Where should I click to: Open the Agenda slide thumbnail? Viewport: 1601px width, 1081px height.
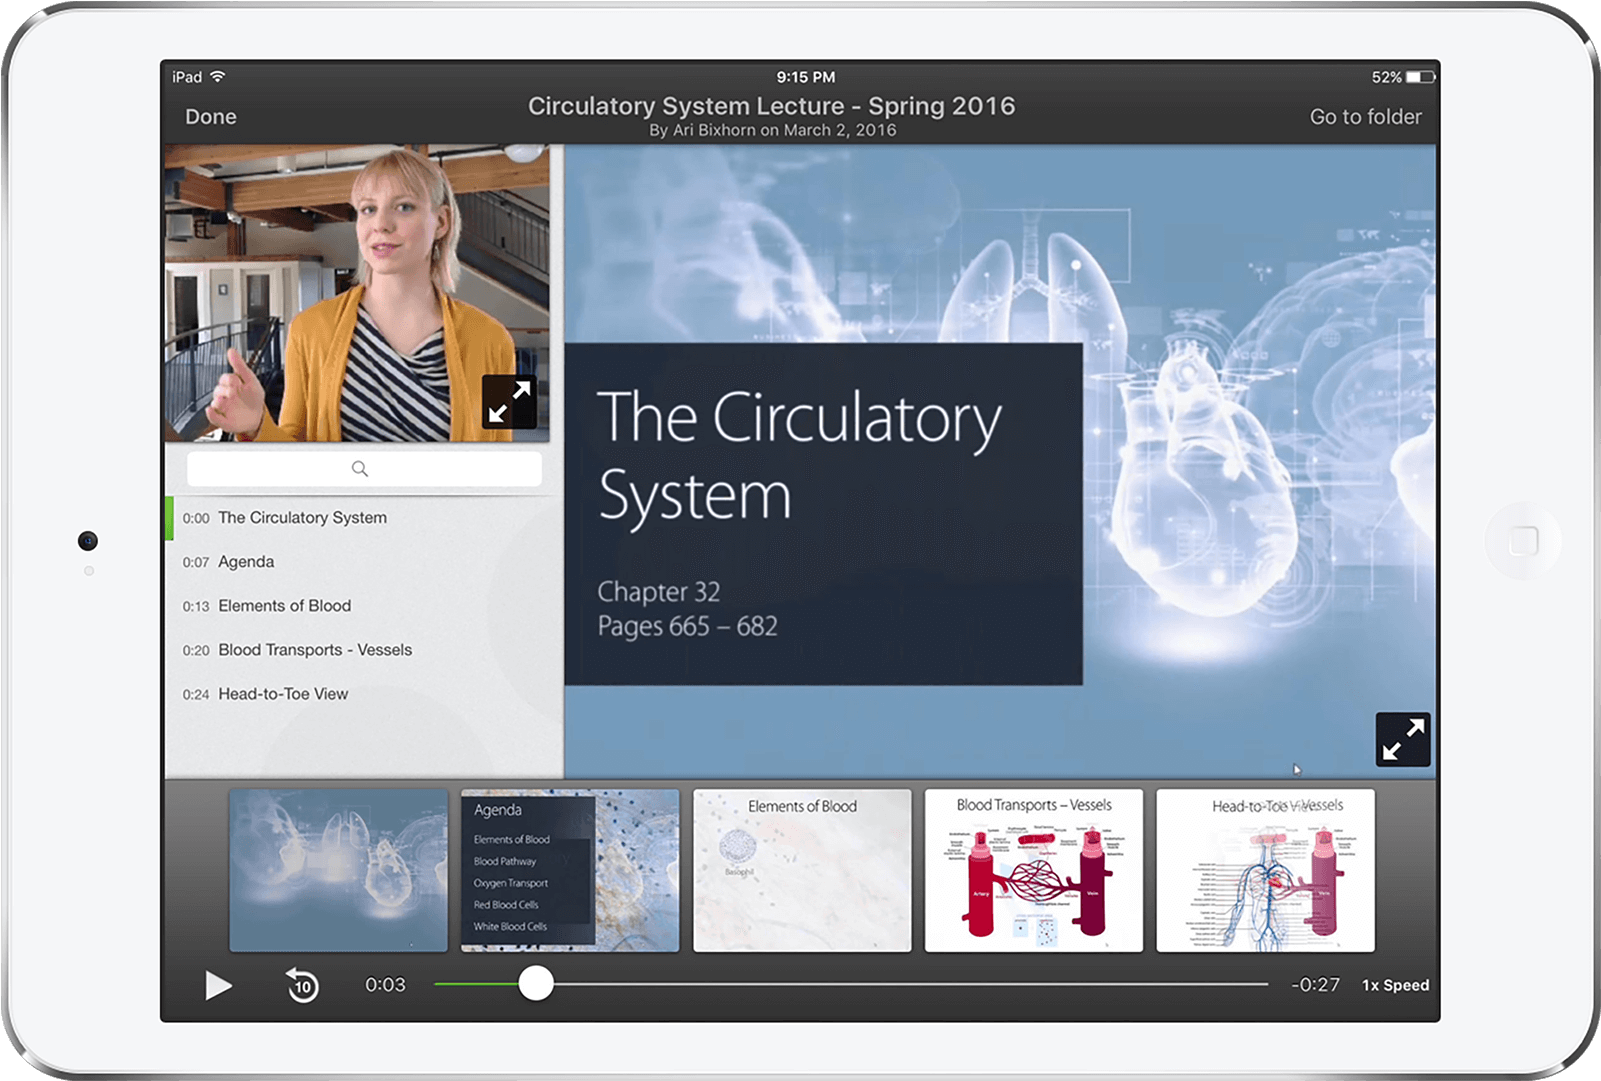coord(570,870)
